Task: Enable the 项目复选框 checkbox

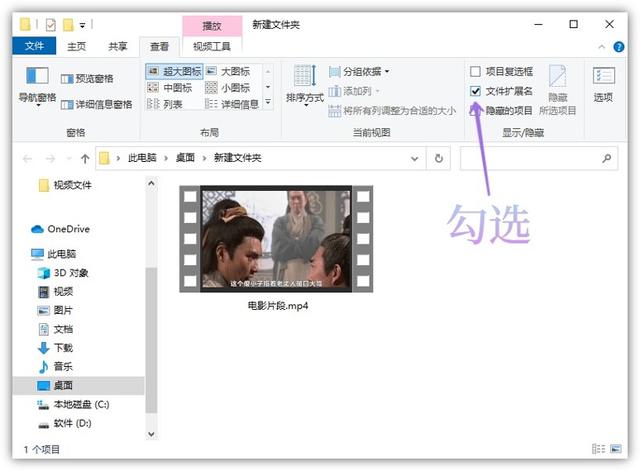Action: pyautogui.click(x=475, y=72)
